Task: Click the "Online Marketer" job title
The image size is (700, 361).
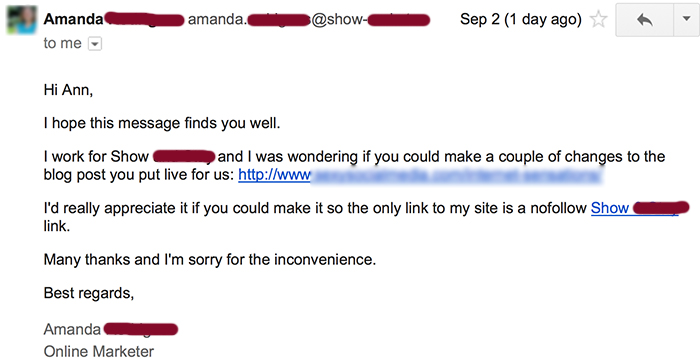Action: 99,351
